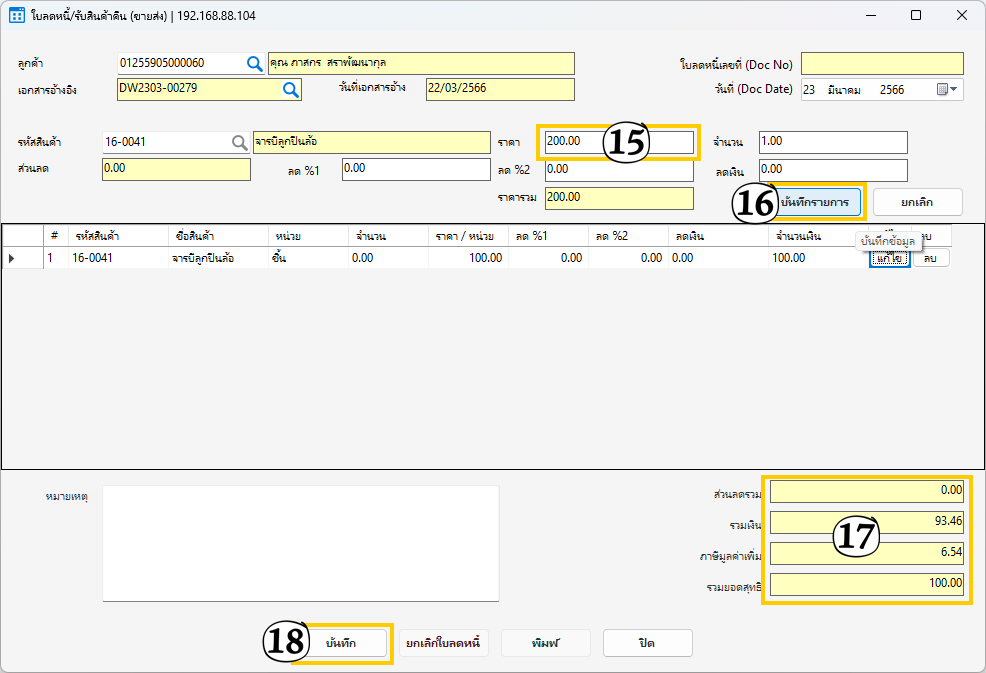Image resolution: width=986 pixels, height=673 pixels.
Task: Click the search magnifier beside customer code 01255905000060
Action: click(x=254, y=64)
